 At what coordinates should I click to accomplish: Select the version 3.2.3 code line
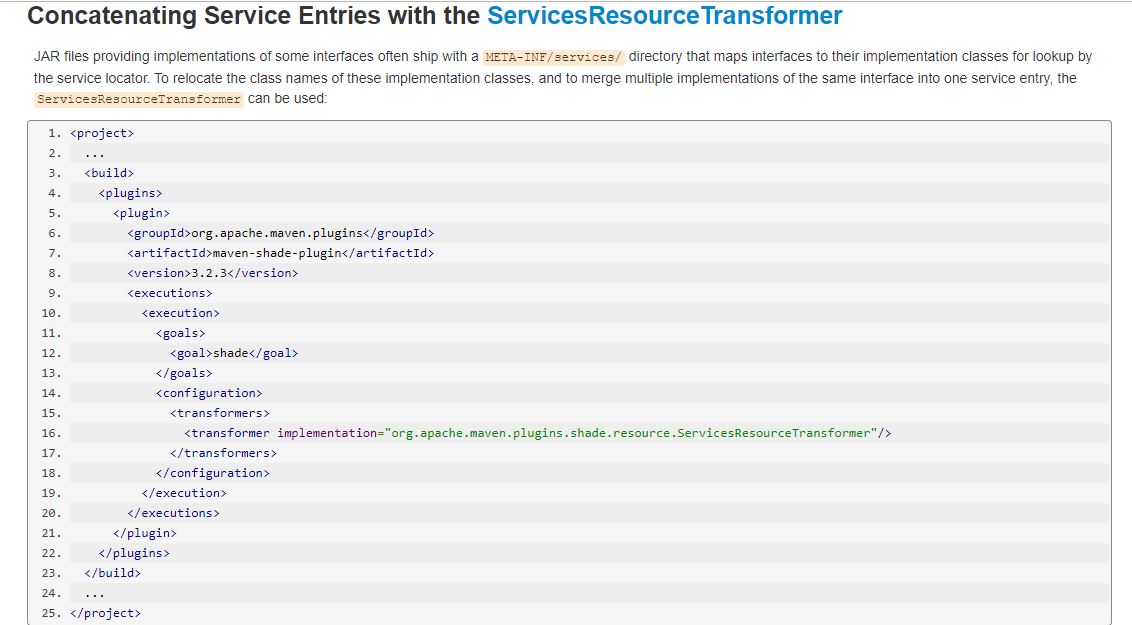(211, 272)
